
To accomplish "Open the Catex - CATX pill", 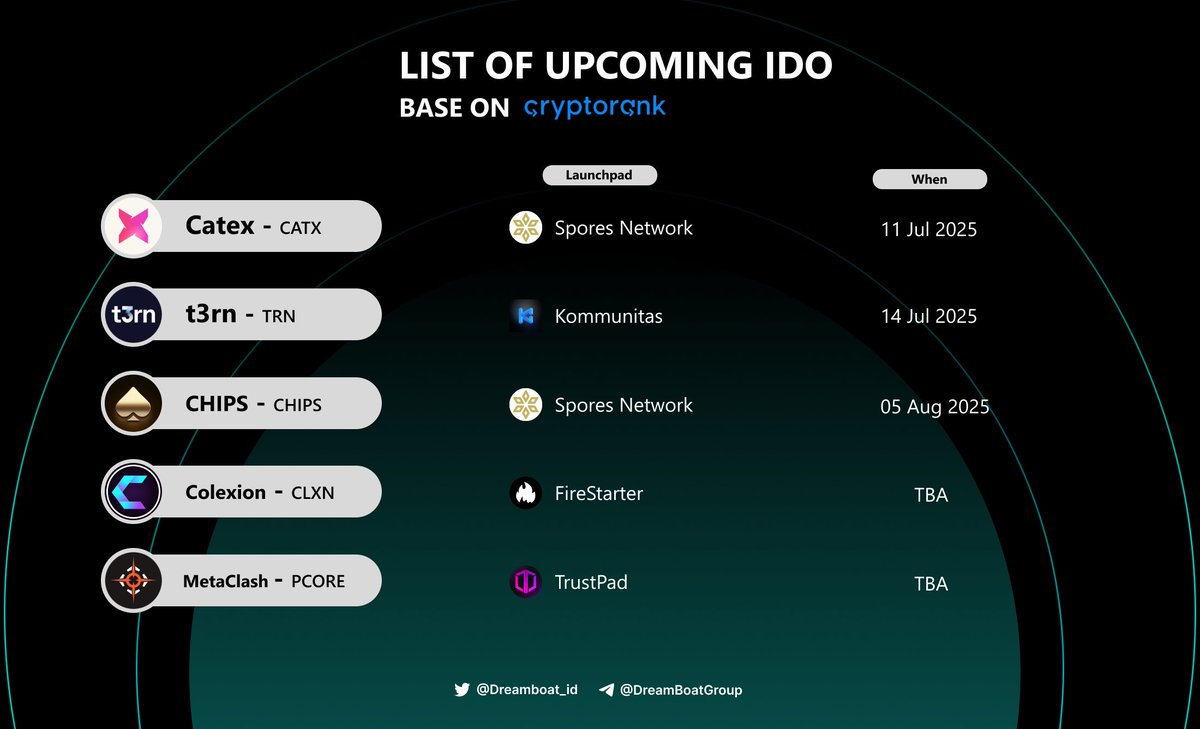I will (x=242, y=226).
